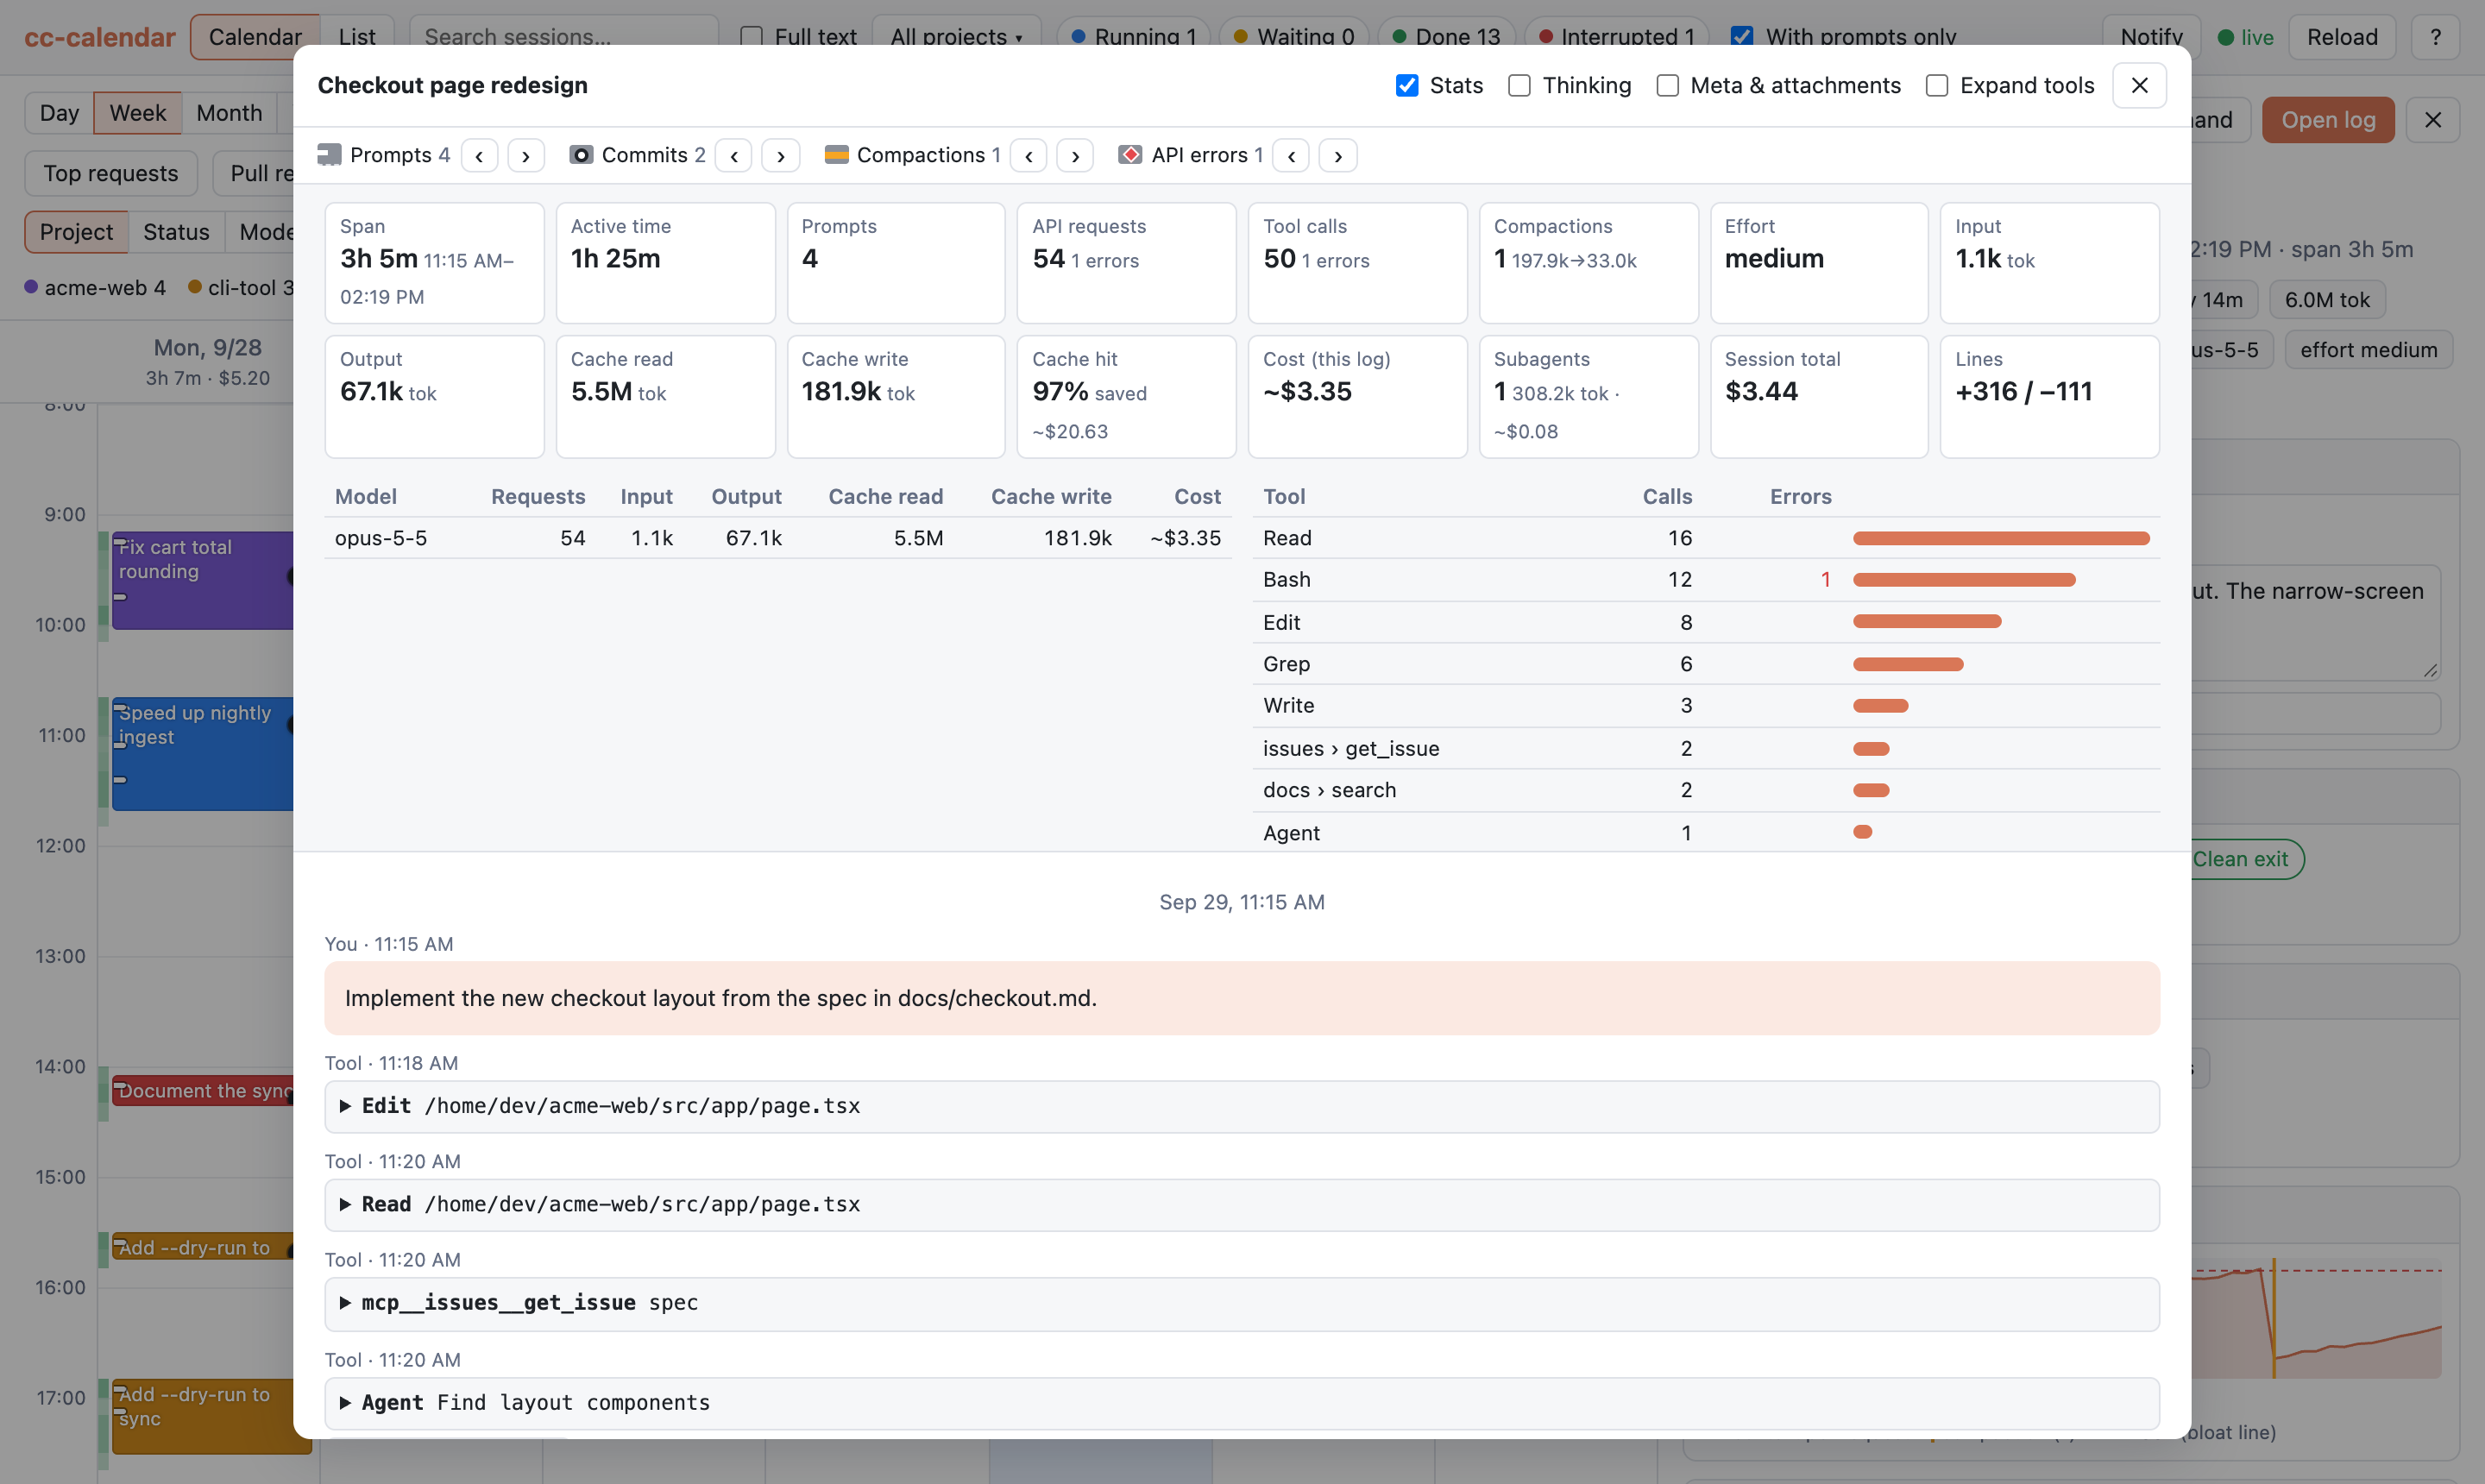Image resolution: width=2485 pixels, height=1484 pixels.
Task: Expand the Read page.tsx tool entry
Action: [1241, 1204]
